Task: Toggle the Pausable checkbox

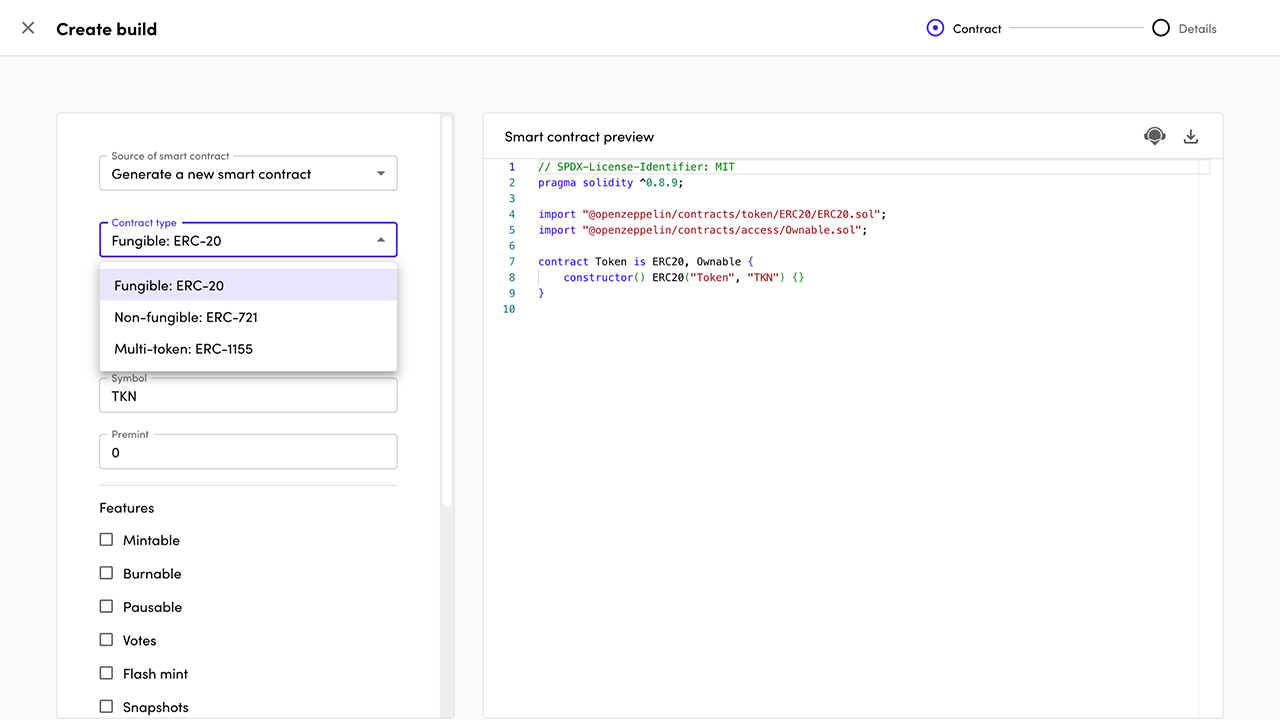Action: 107,607
